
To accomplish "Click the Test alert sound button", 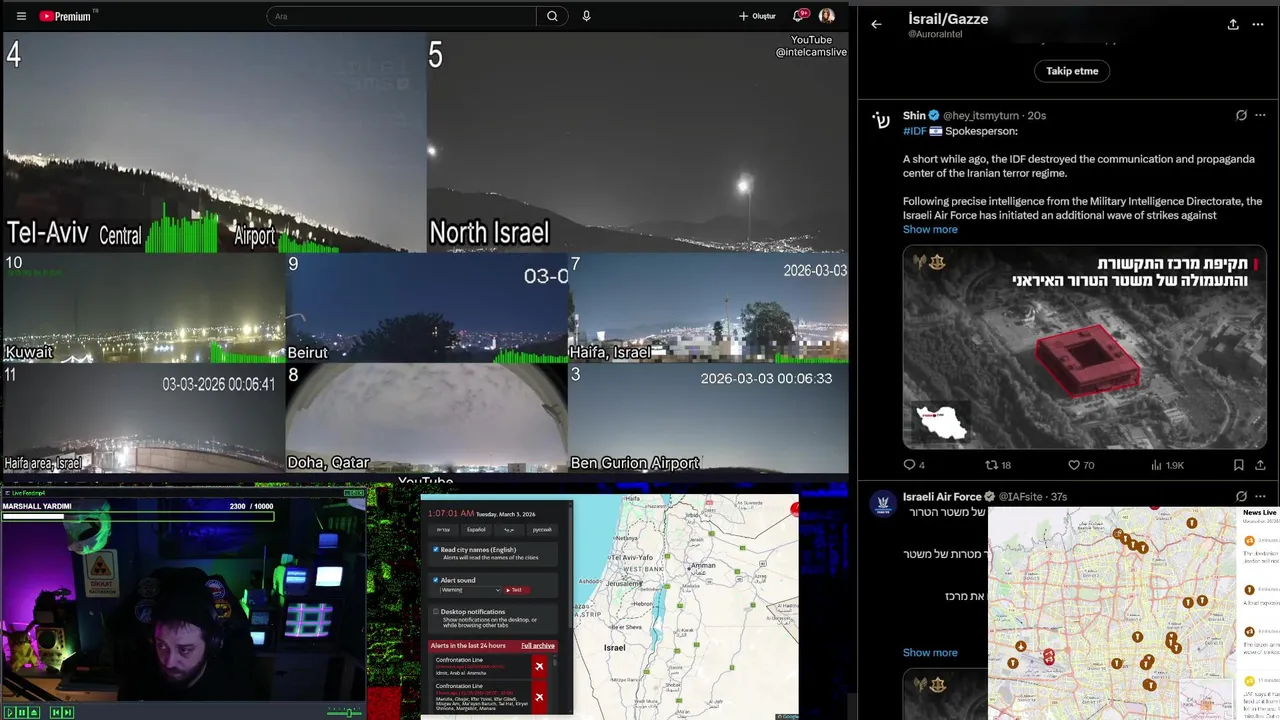I will 517,590.
